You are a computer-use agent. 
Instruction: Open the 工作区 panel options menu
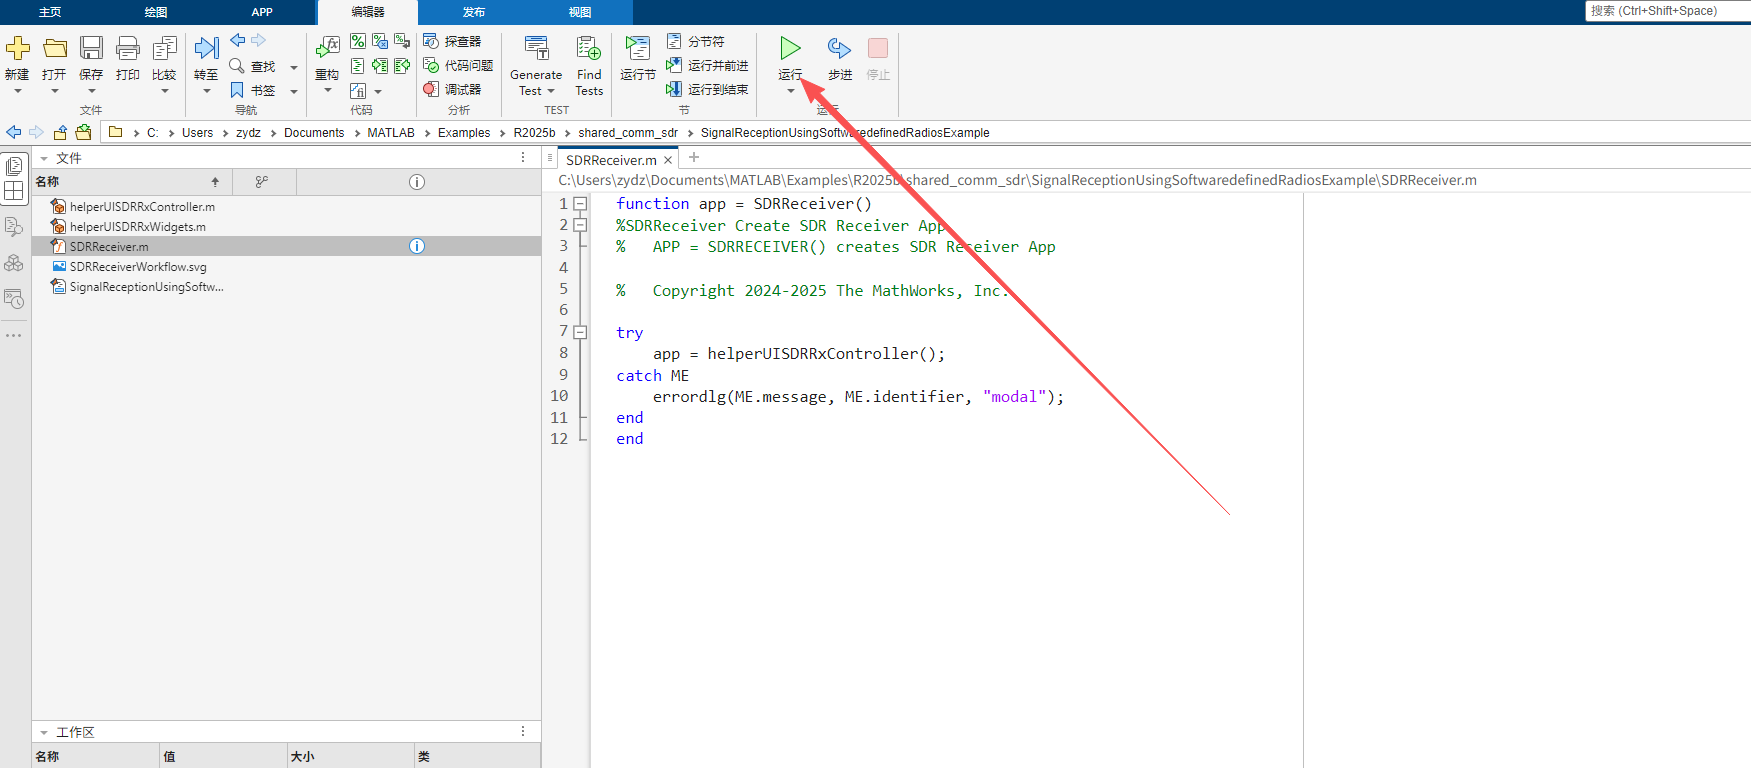tap(523, 732)
